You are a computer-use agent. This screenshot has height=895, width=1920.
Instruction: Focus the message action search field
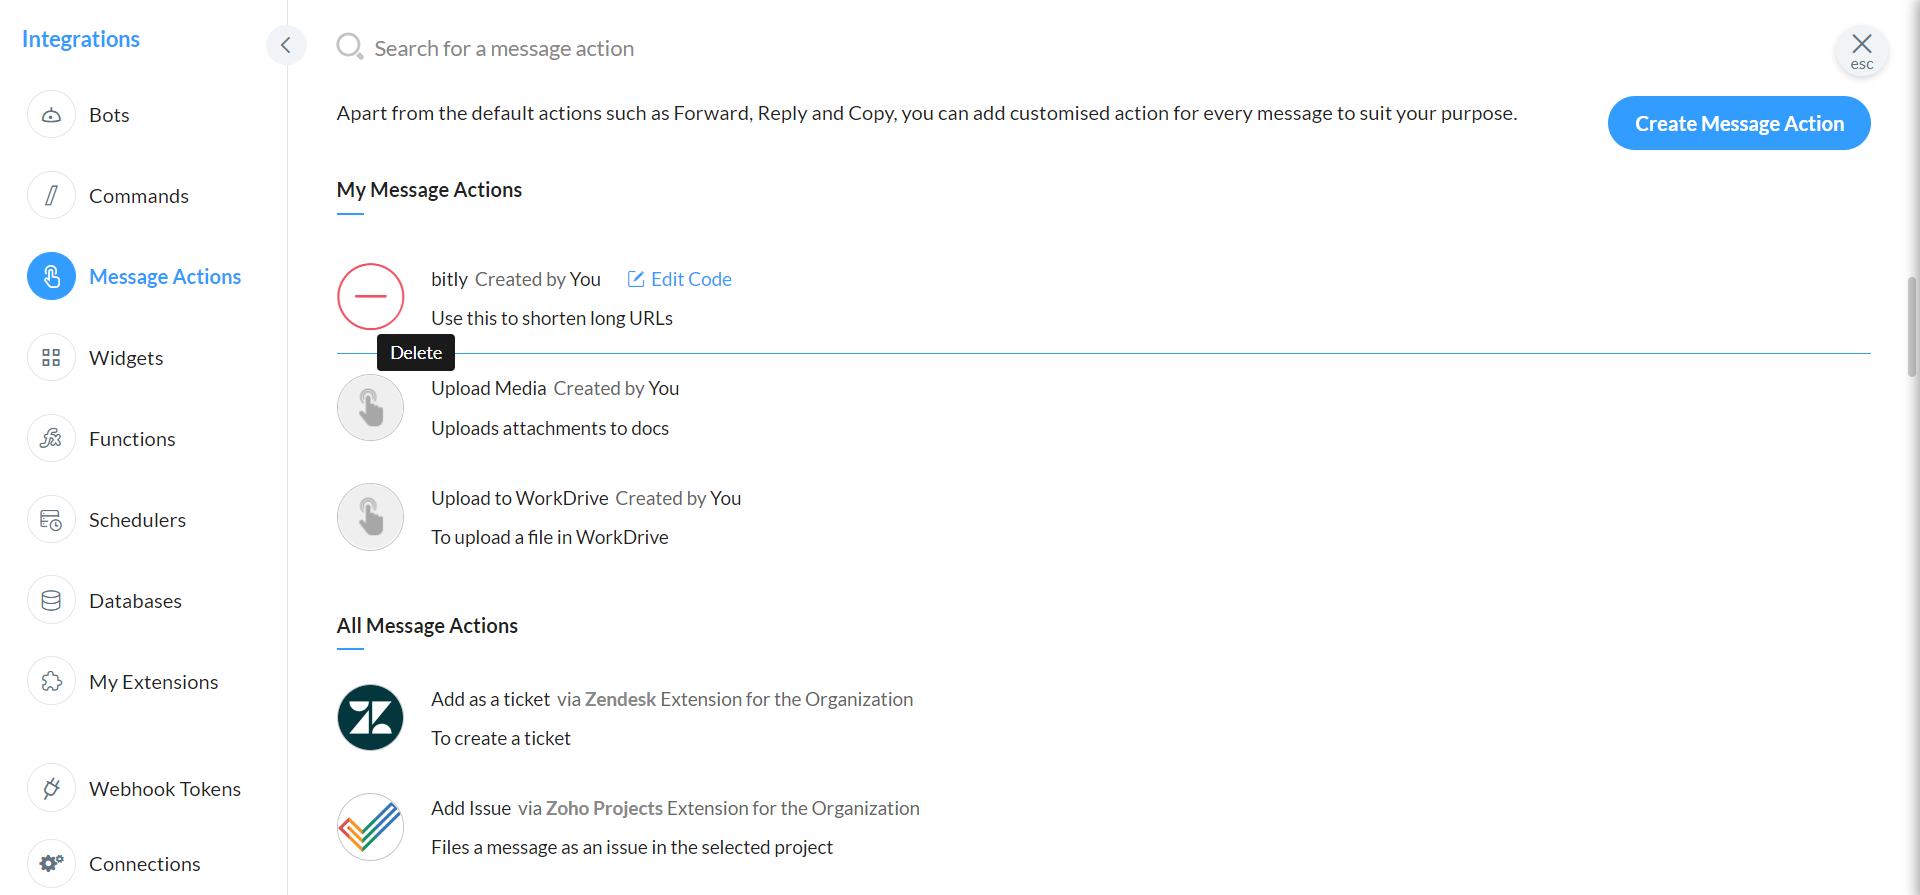[x=504, y=48]
